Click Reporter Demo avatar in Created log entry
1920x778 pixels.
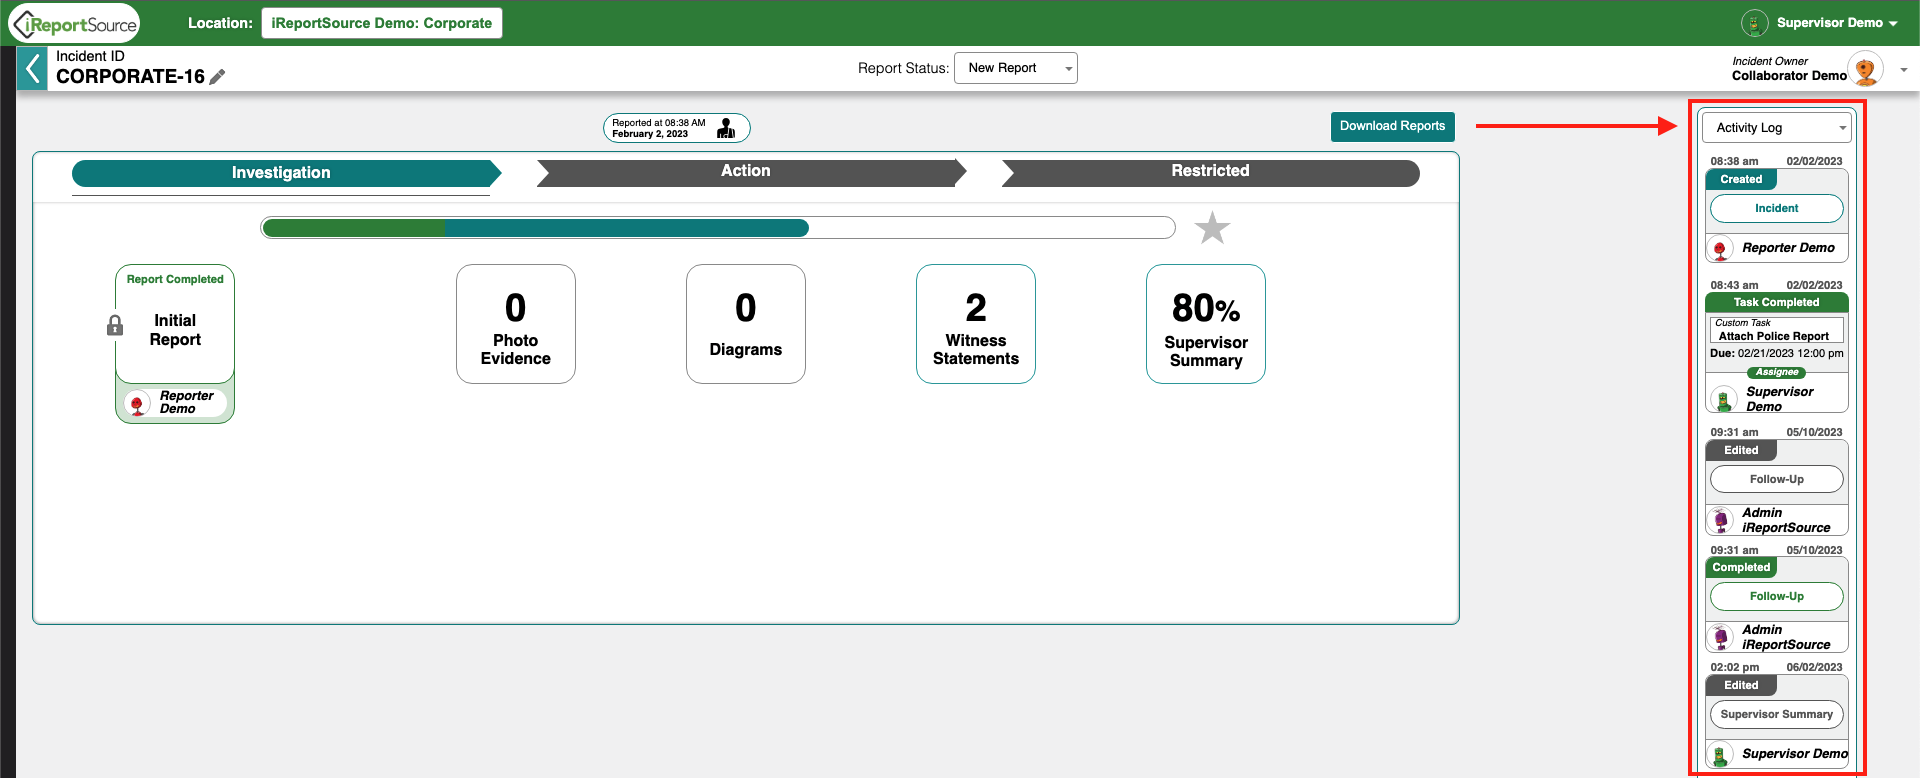1720,249
